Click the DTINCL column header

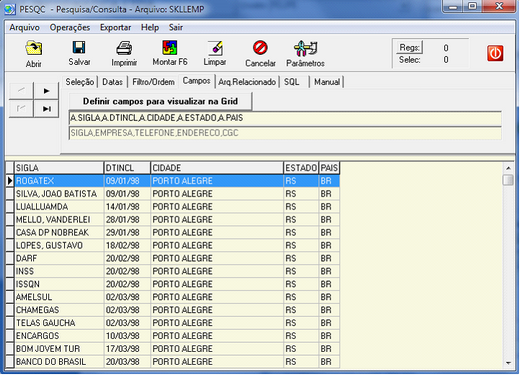pos(127,168)
